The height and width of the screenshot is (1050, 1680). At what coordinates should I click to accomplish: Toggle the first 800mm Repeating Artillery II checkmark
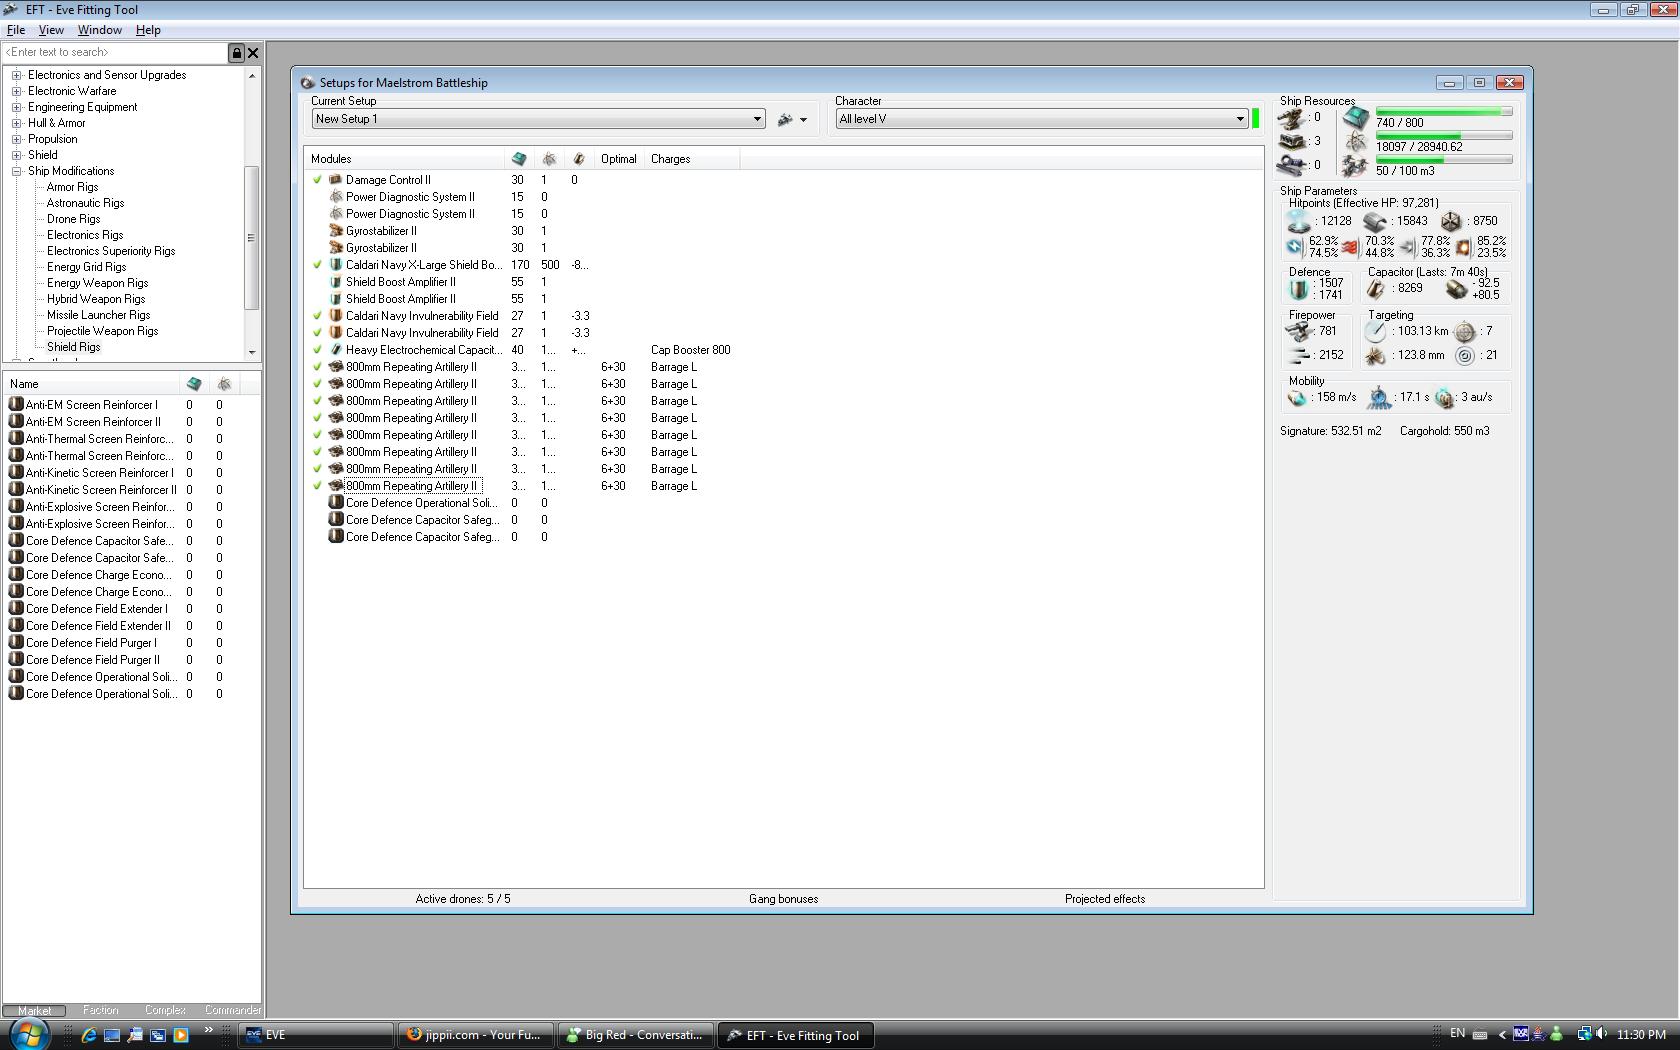[x=318, y=367]
